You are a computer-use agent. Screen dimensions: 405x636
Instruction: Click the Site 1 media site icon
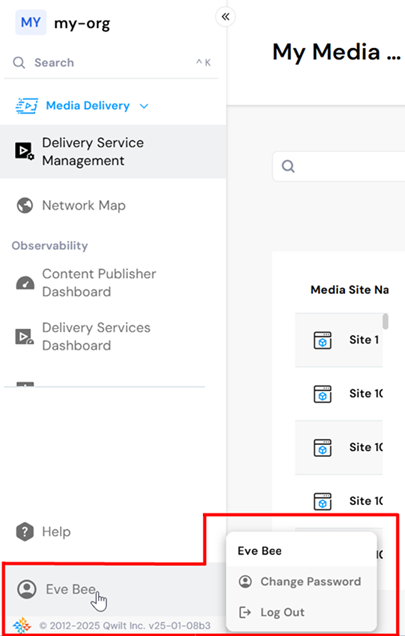(323, 340)
